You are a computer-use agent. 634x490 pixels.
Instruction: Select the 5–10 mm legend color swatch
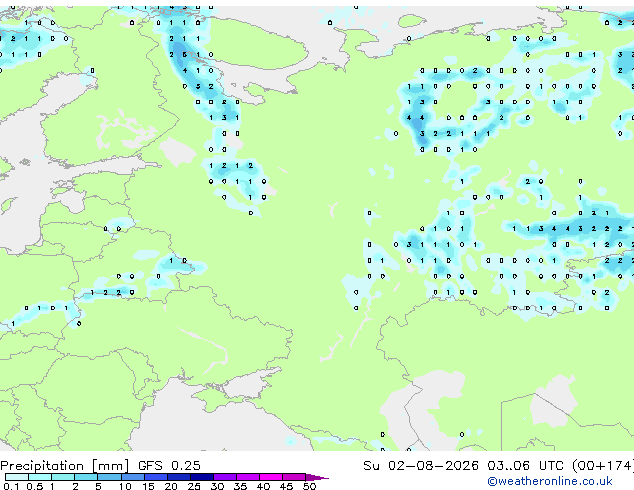click(x=109, y=477)
